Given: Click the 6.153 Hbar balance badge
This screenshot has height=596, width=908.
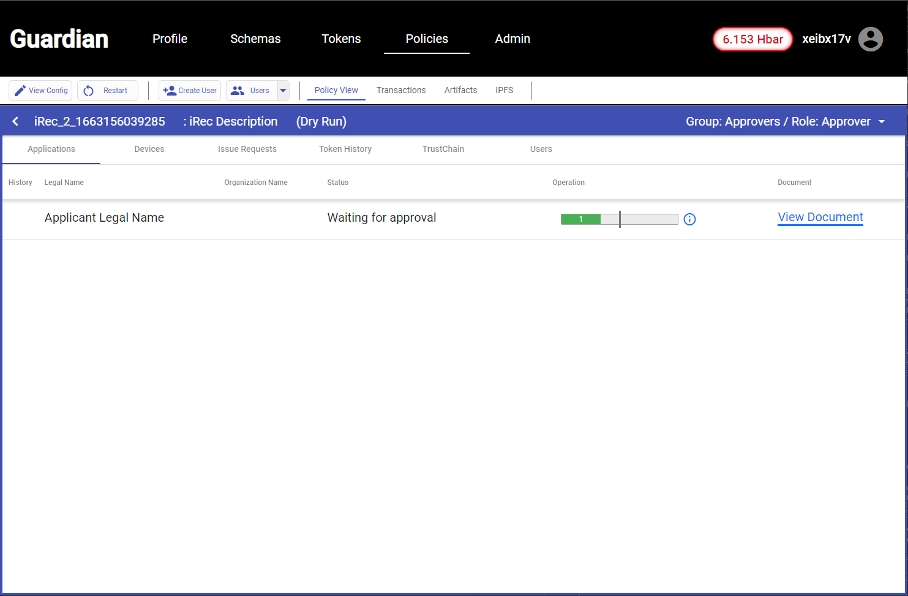Looking at the screenshot, I should point(752,39).
